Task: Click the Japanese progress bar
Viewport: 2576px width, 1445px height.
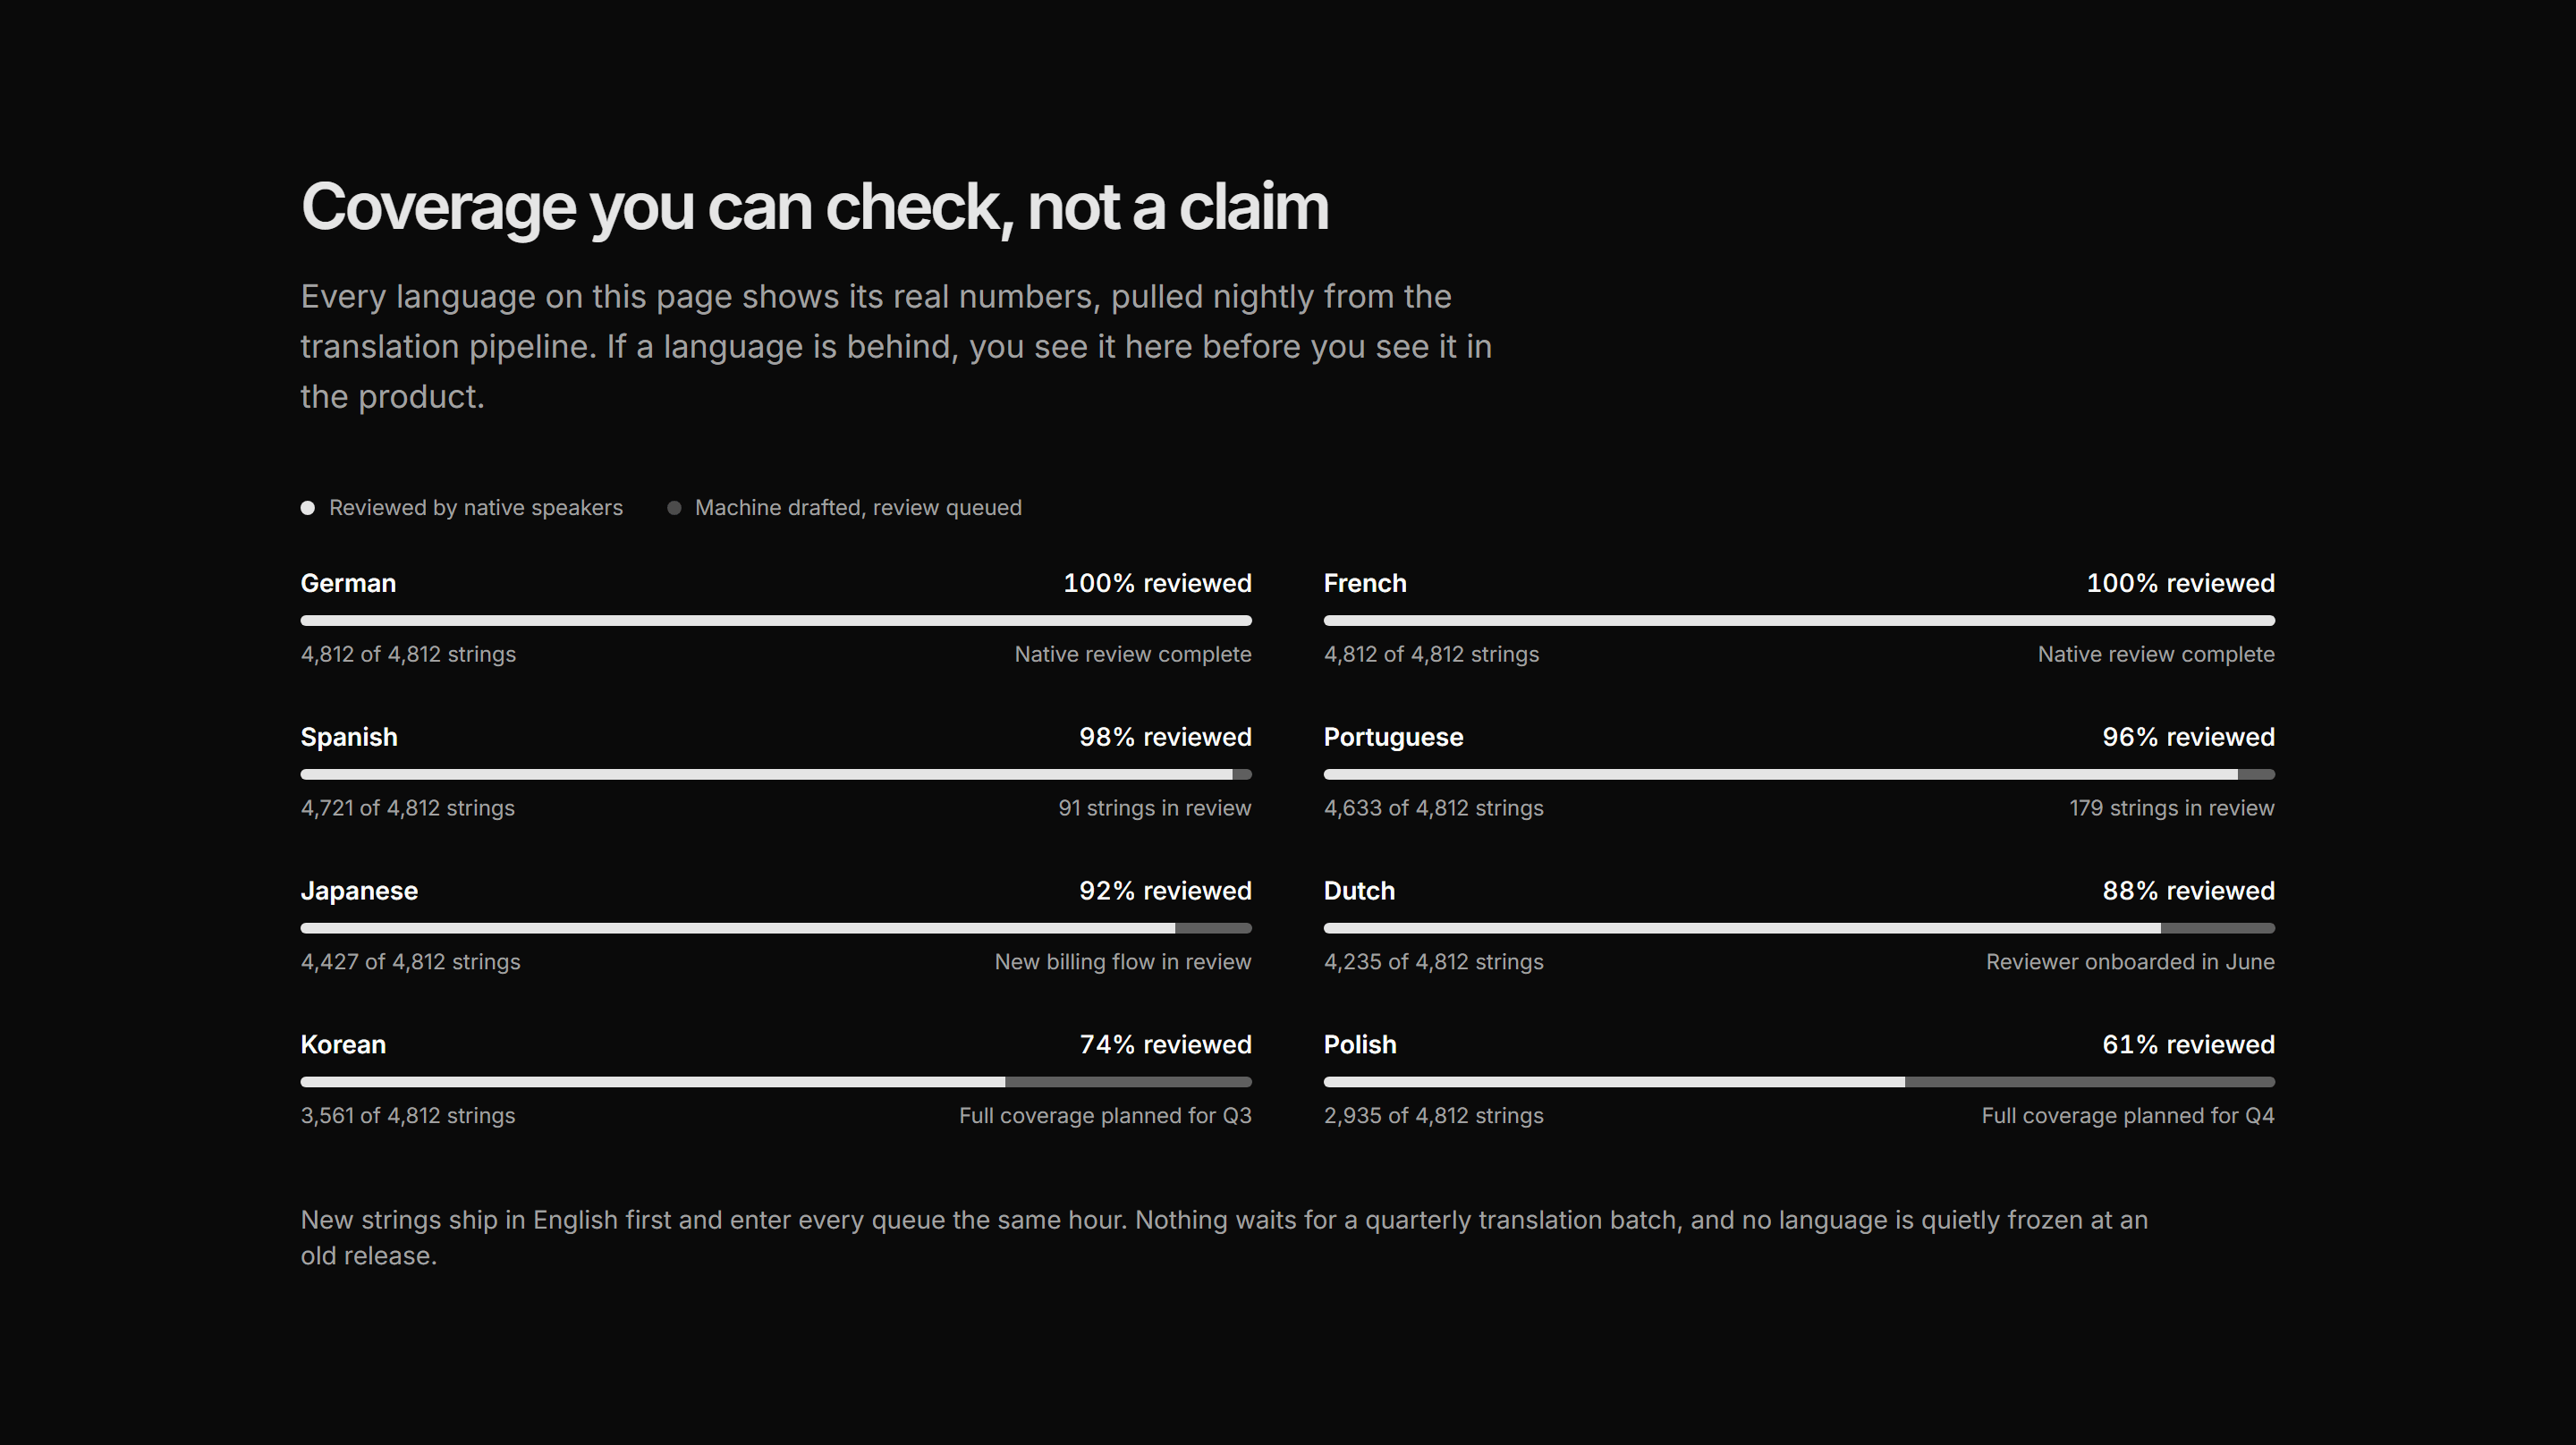Action: (x=776, y=929)
